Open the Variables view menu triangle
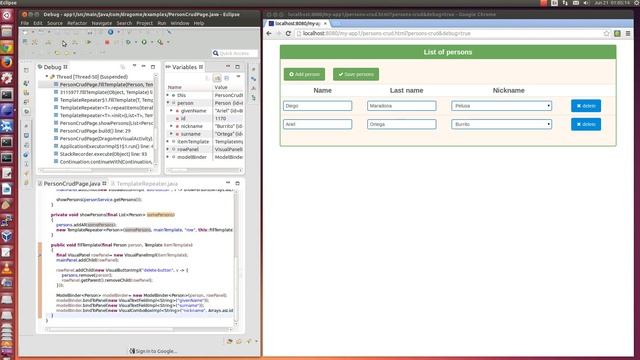This screenshot has height=360, width=640. 238,77
